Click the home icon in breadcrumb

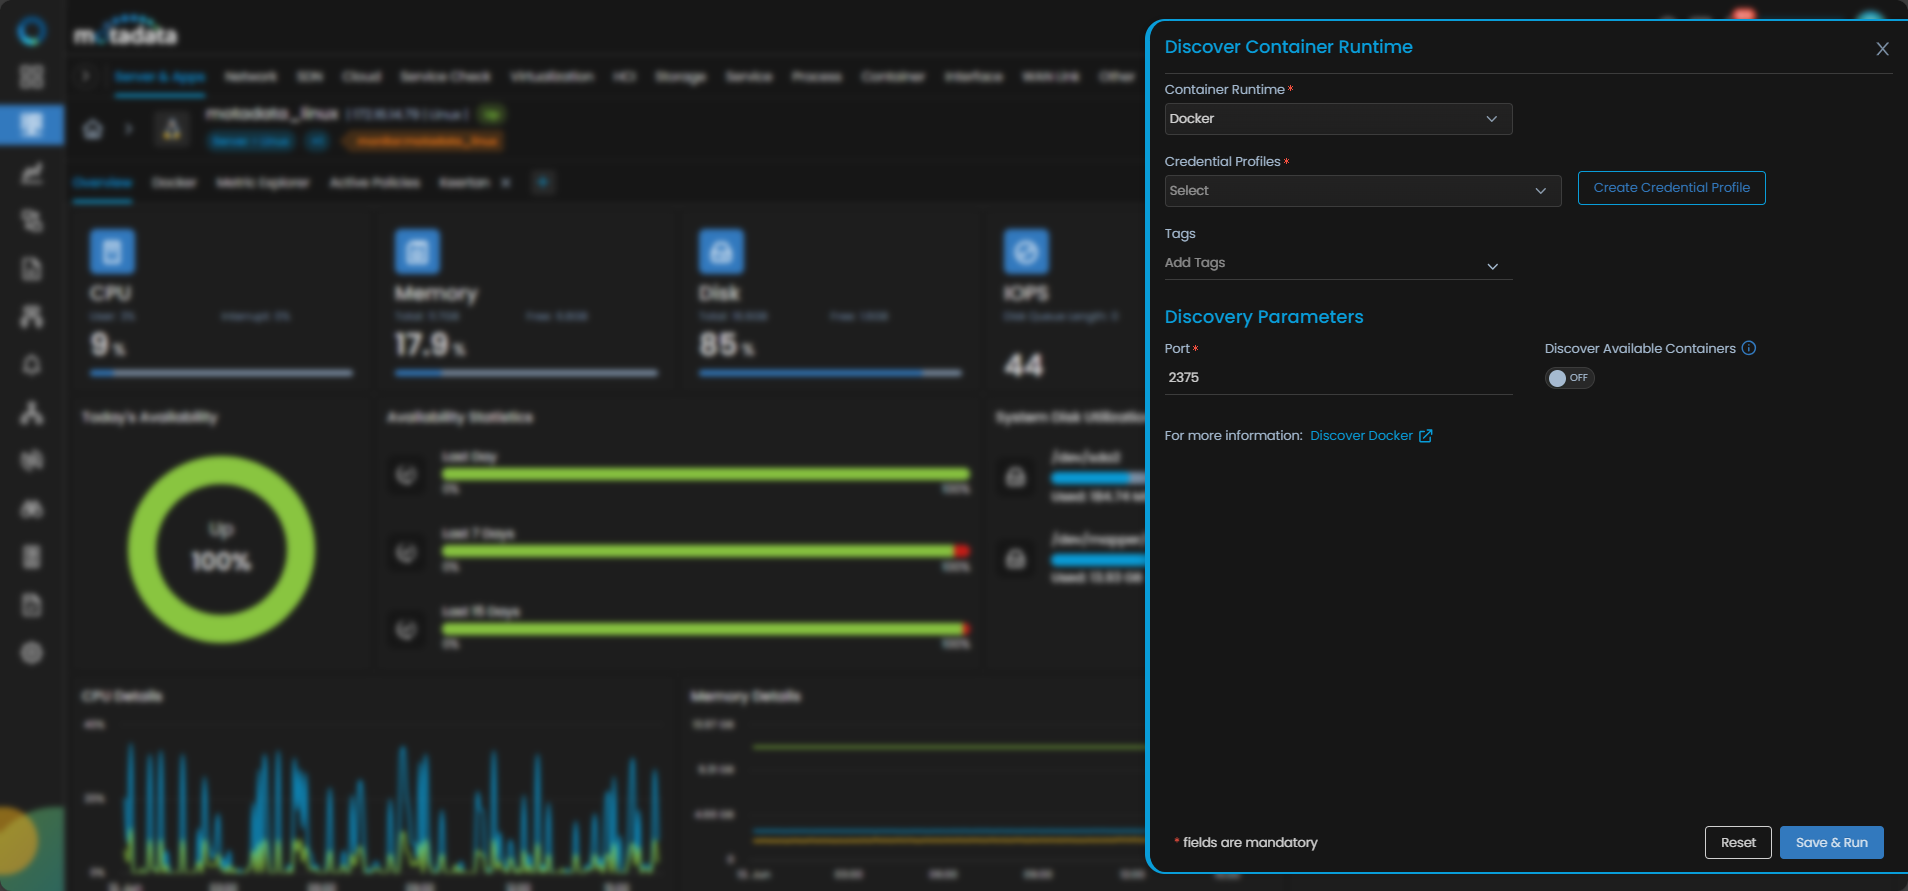(x=93, y=129)
